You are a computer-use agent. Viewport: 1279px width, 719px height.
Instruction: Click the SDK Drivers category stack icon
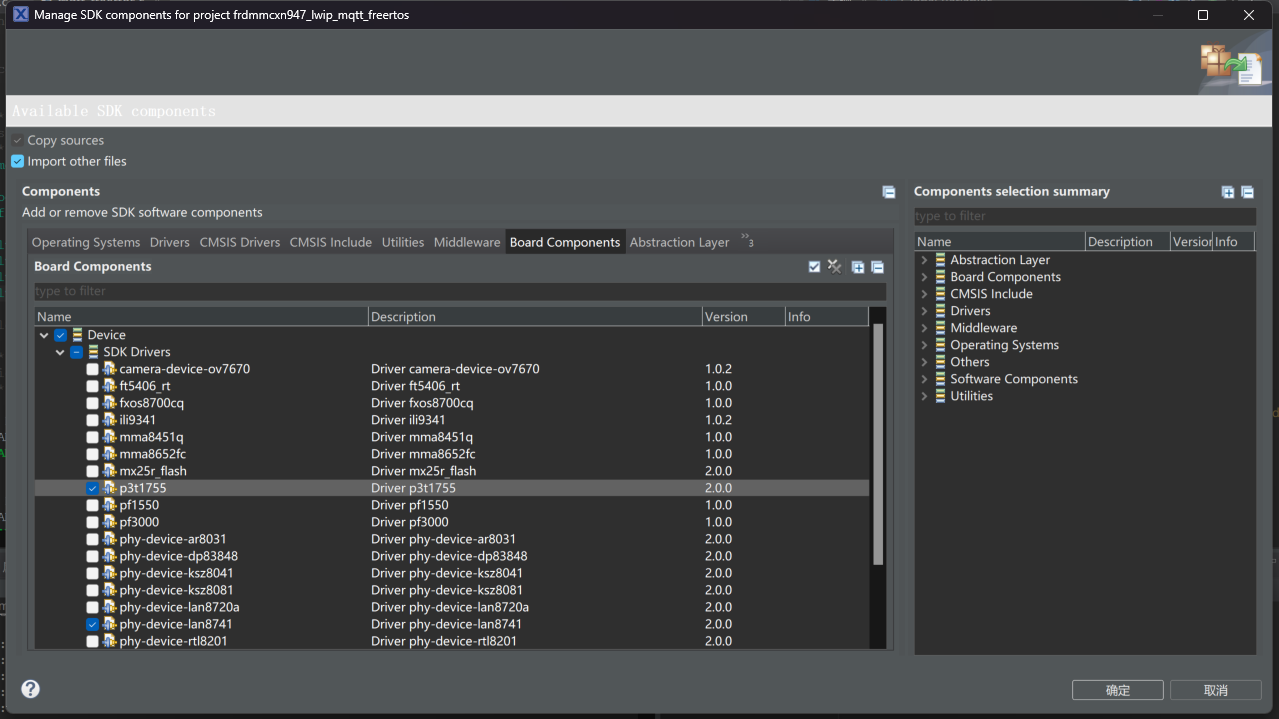point(94,352)
